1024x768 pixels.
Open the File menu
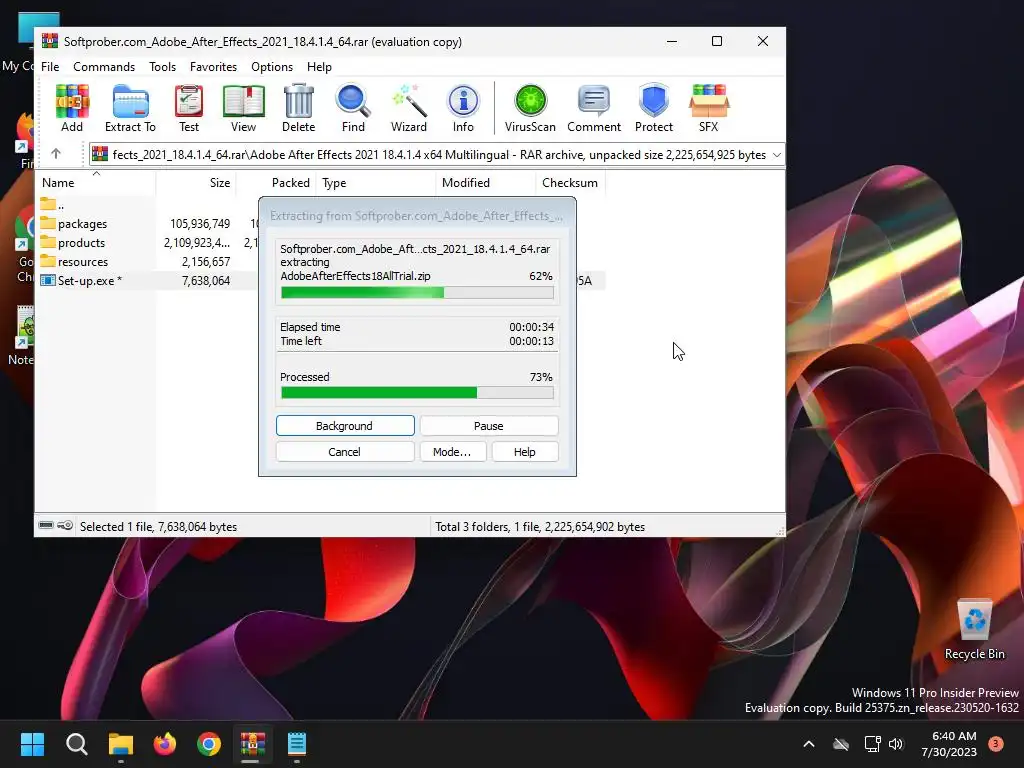(50, 67)
